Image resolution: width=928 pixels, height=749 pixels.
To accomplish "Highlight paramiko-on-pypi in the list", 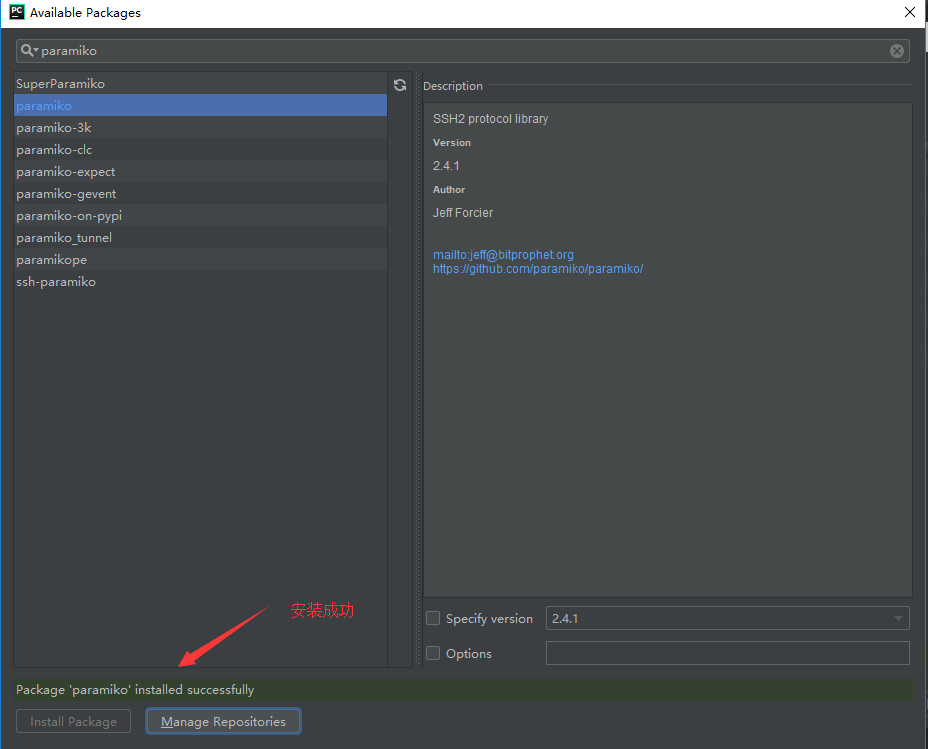I will tap(200, 215).
